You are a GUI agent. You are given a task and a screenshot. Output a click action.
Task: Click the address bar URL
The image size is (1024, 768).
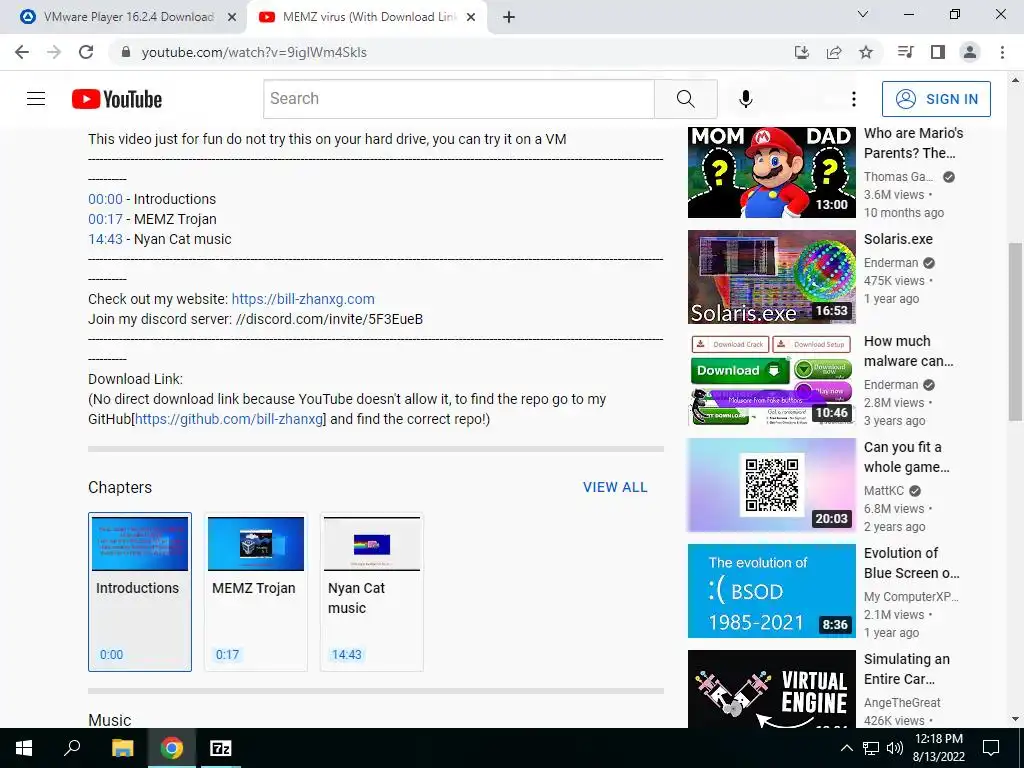tap(254, 52)
